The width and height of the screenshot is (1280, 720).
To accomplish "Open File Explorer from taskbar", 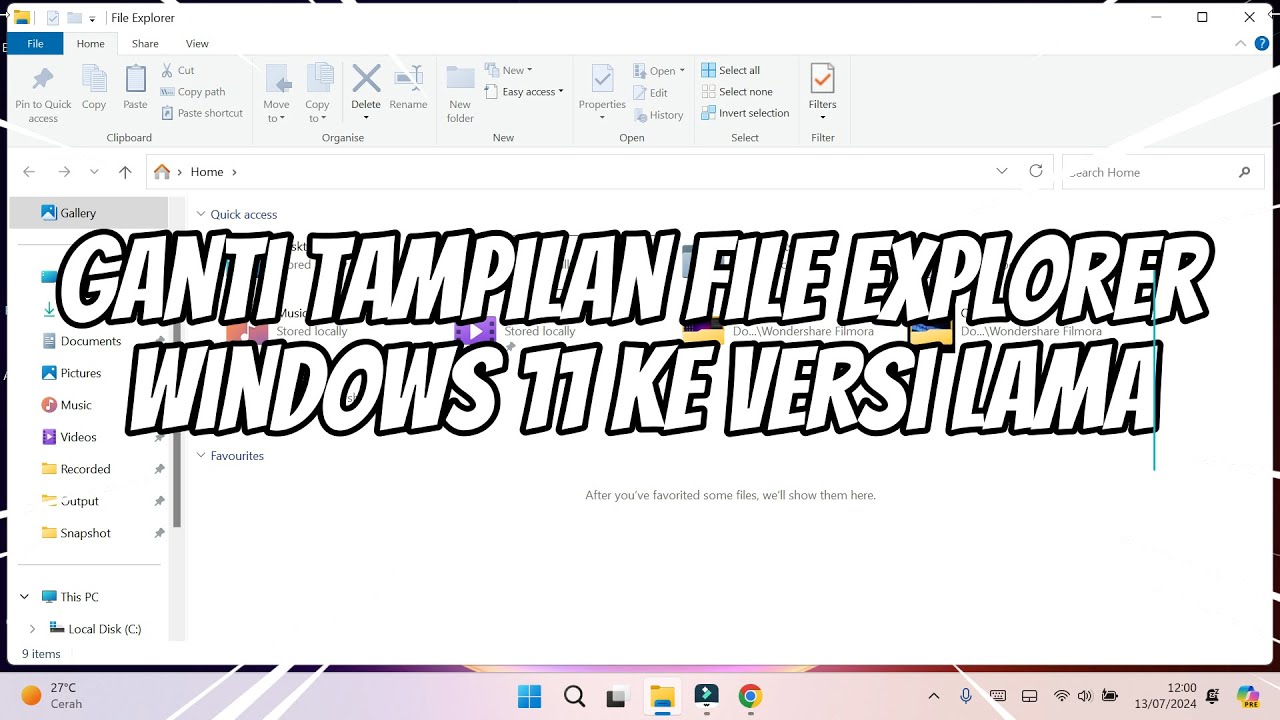I will (x=662, y=696).
